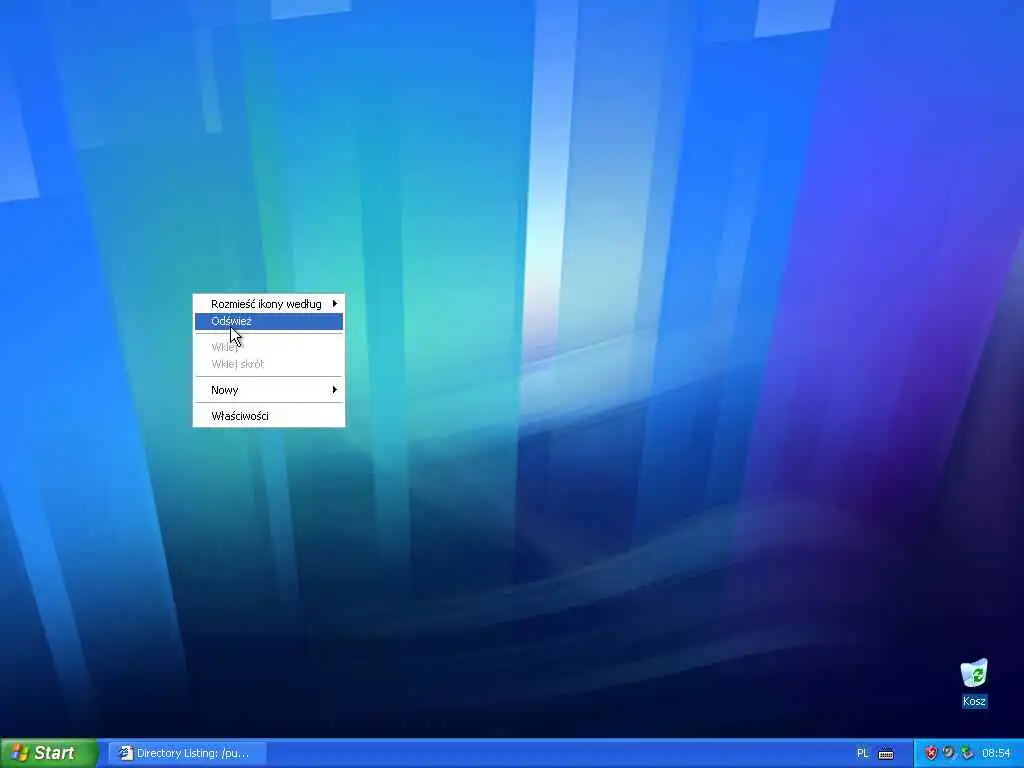Click the 08:54 system clock
Screen dimensions: 1024x768
(996, 753)
